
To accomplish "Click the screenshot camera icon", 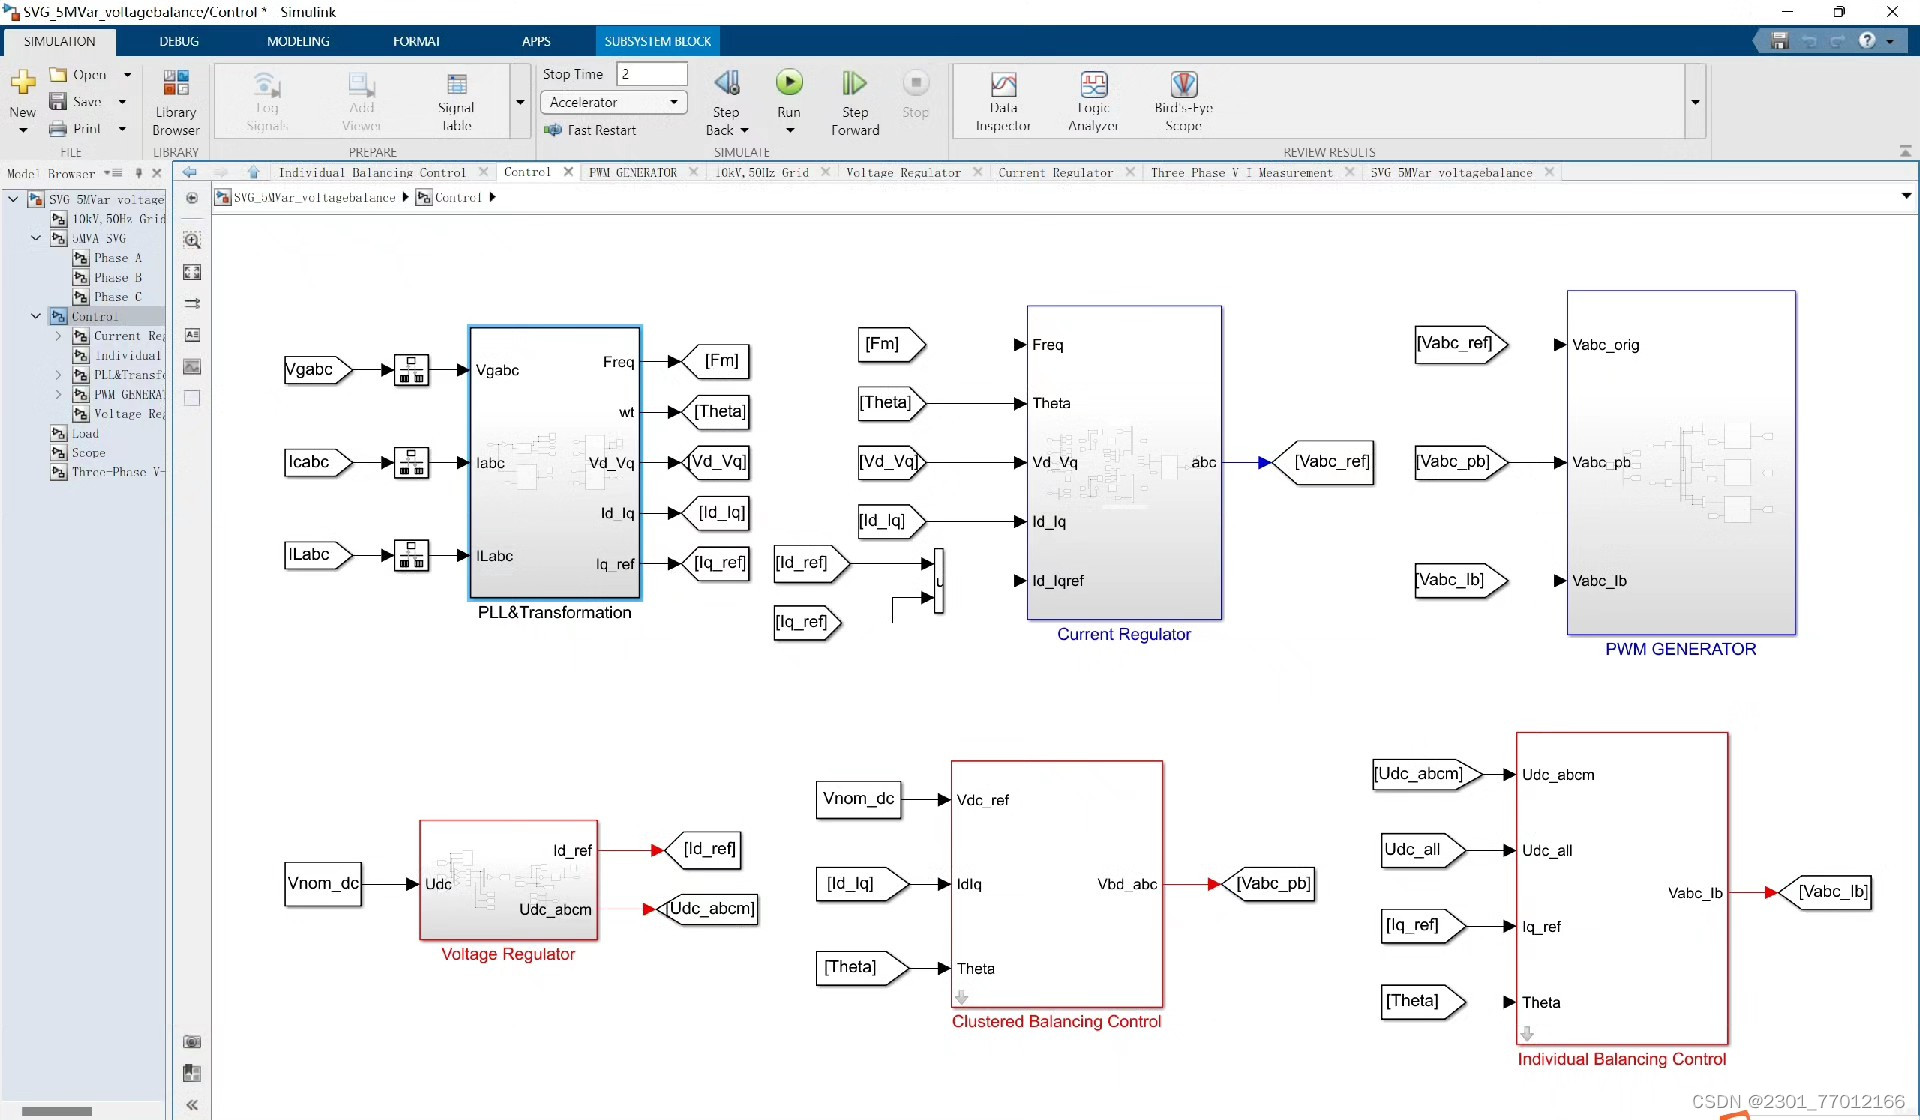I will click(192, 1042).
